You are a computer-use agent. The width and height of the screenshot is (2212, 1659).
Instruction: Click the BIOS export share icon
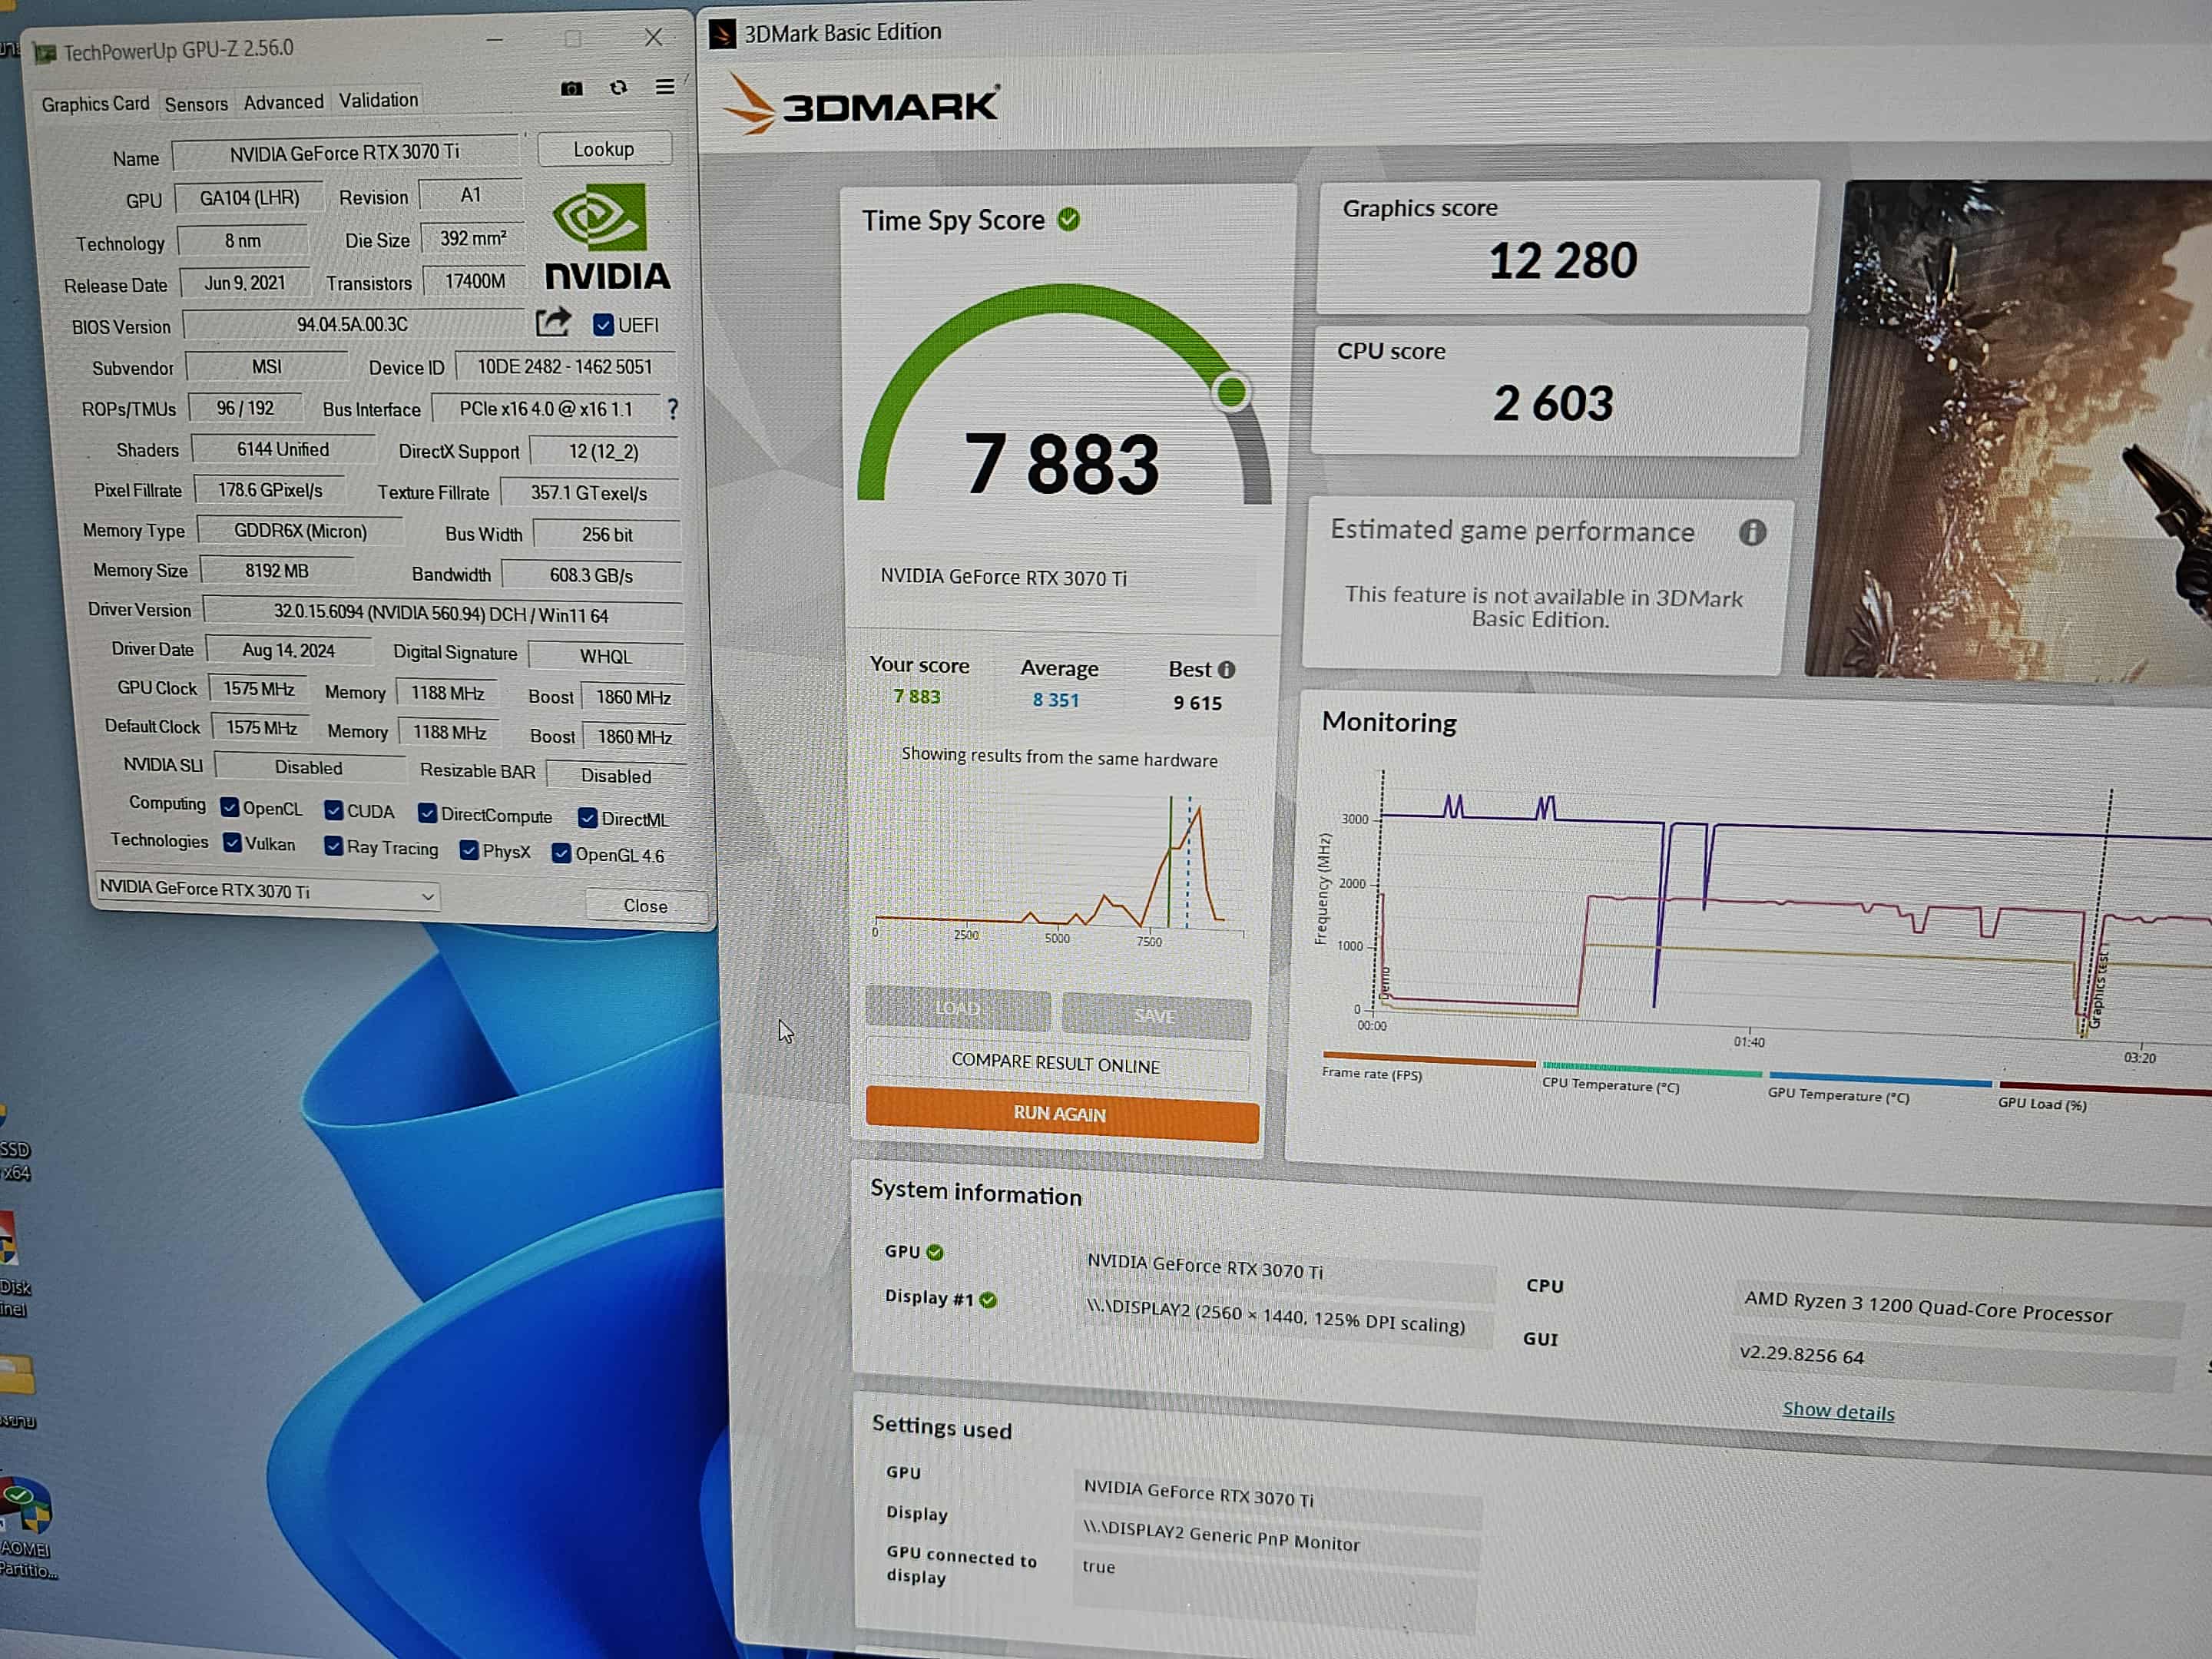click(553, 322)
